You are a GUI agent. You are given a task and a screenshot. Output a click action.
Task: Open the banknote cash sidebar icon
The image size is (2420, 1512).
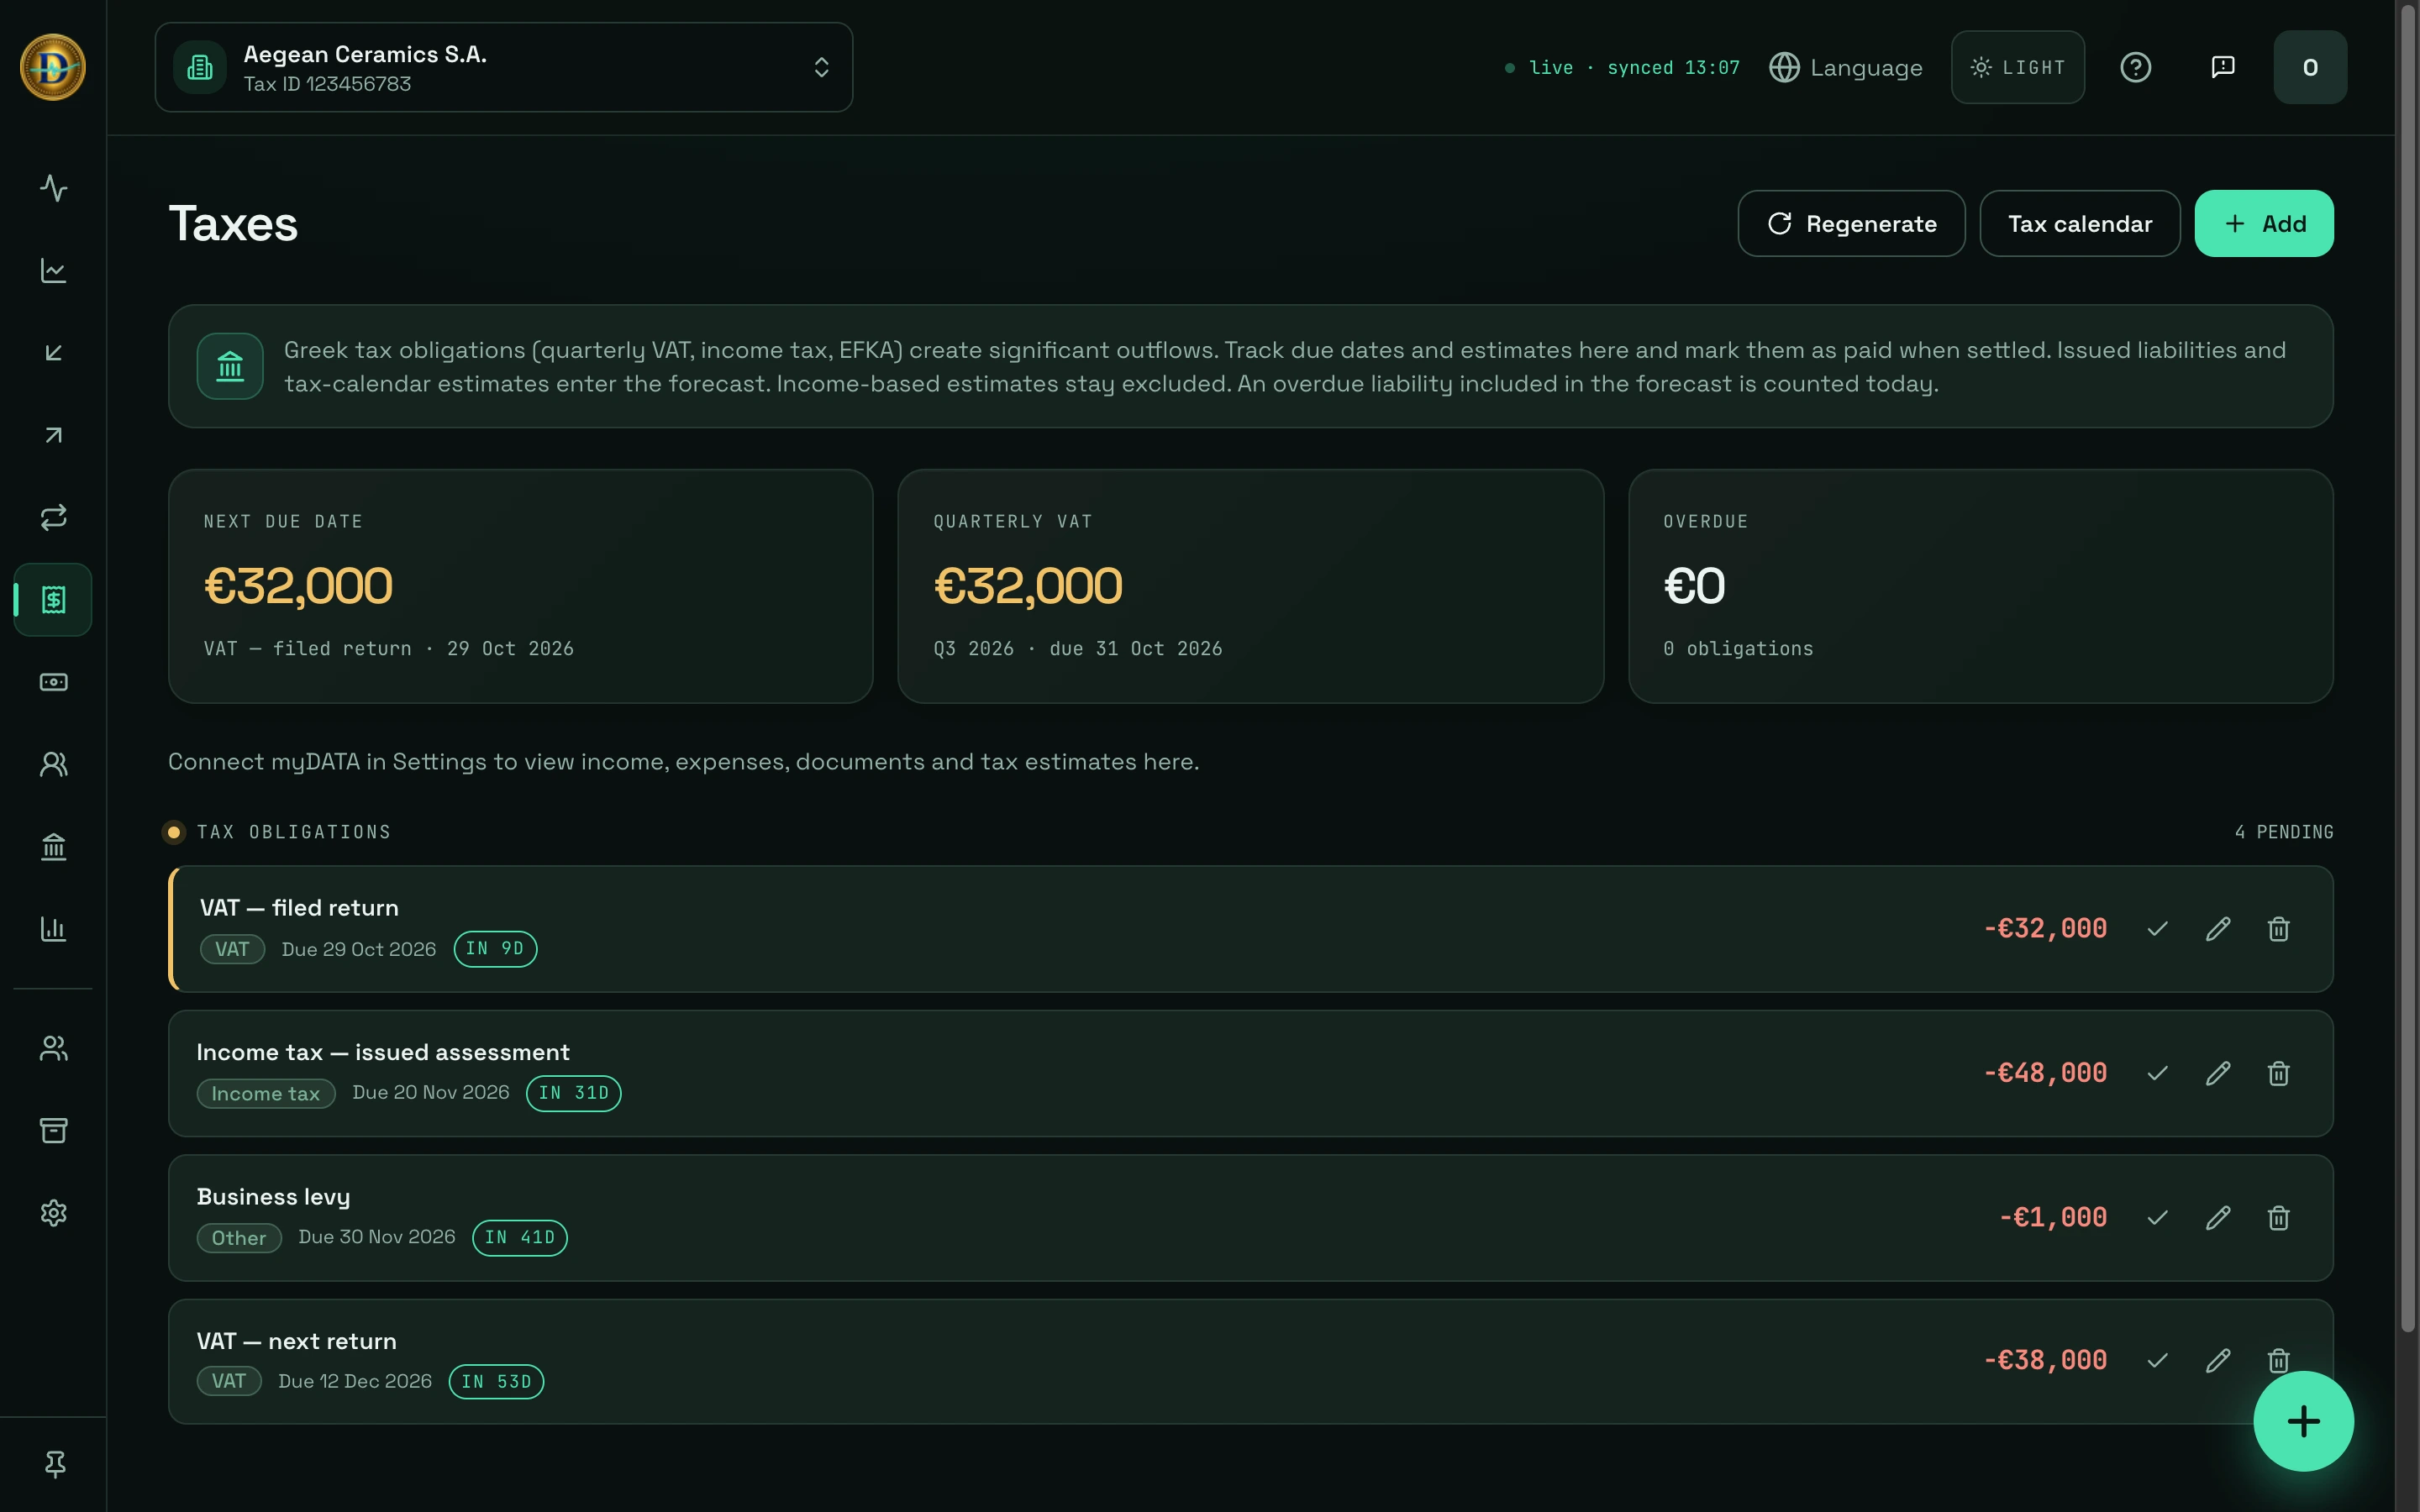click(53, 682)
